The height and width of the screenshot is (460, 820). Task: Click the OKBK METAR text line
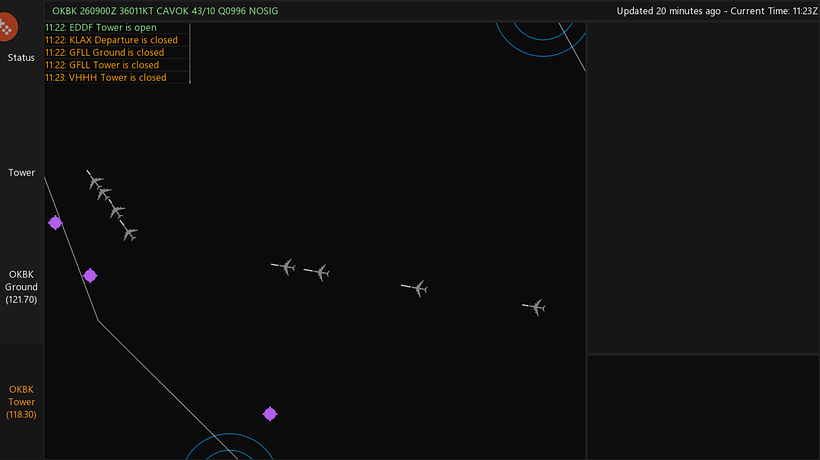[165, 11]
